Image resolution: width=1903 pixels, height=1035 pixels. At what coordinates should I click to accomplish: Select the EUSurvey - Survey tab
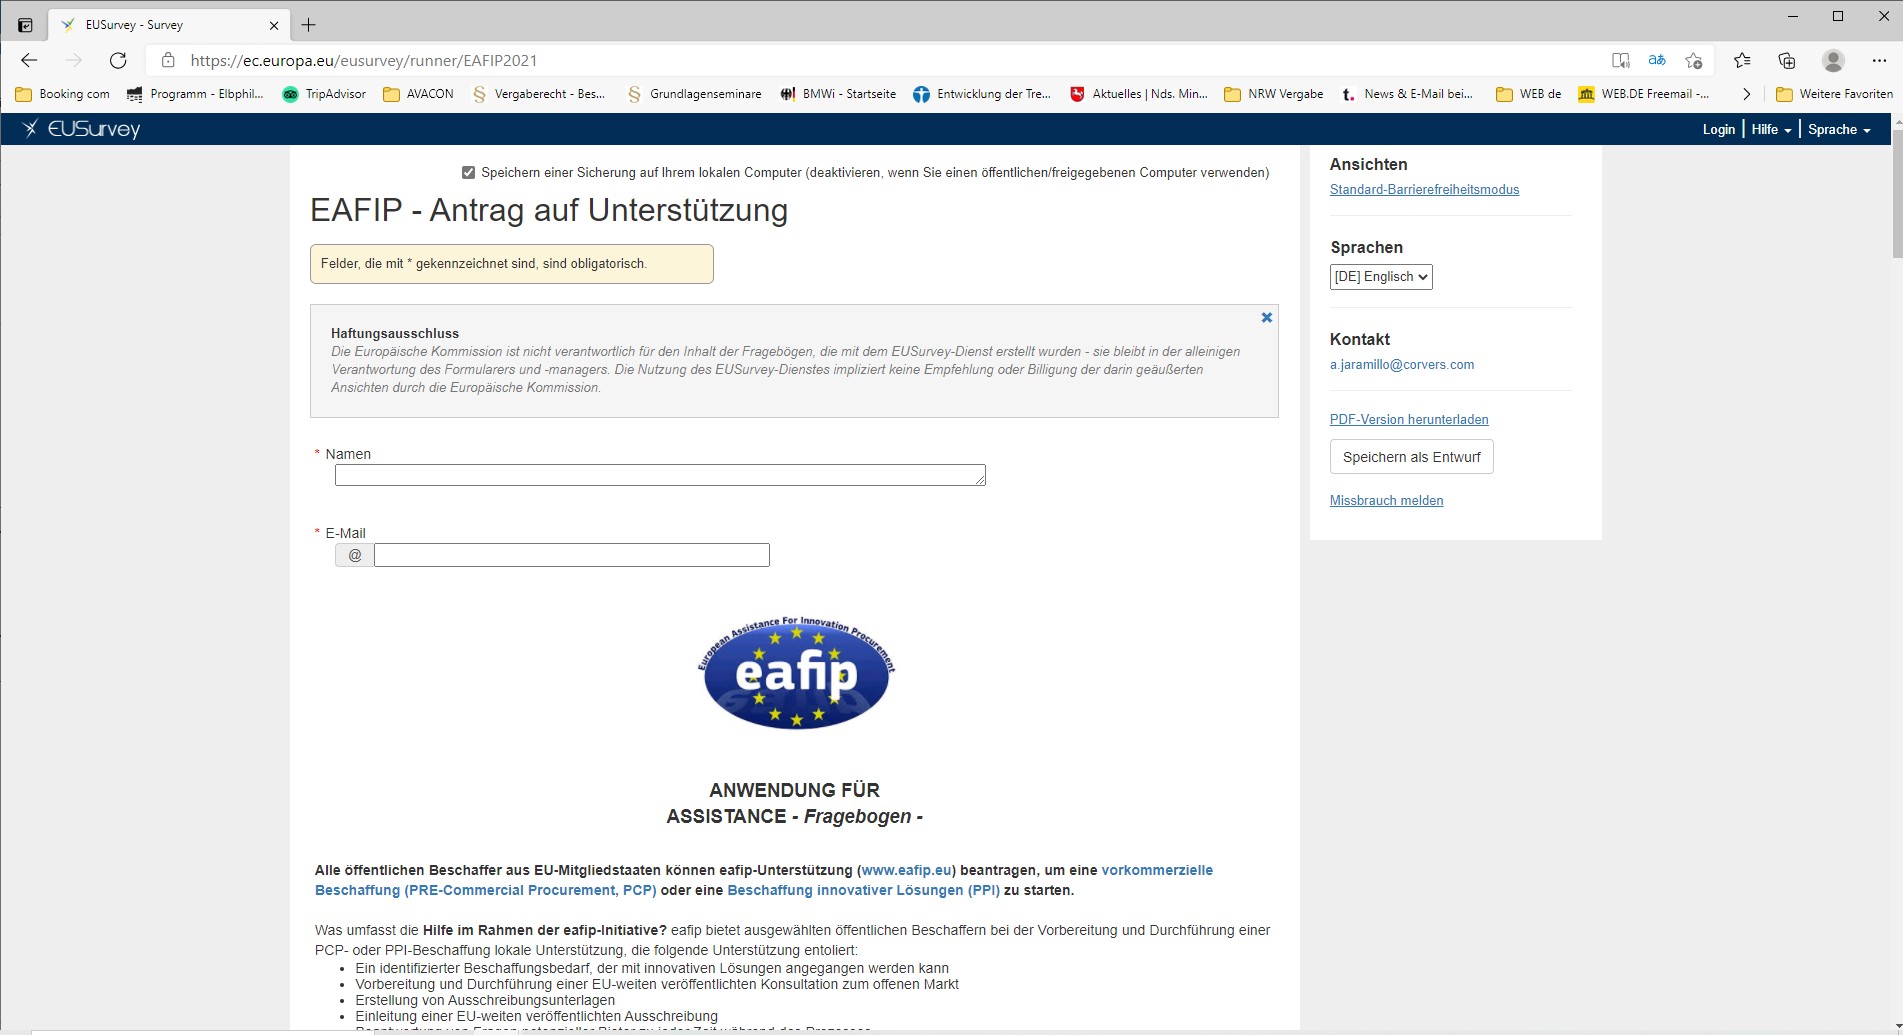coord(160,24)
